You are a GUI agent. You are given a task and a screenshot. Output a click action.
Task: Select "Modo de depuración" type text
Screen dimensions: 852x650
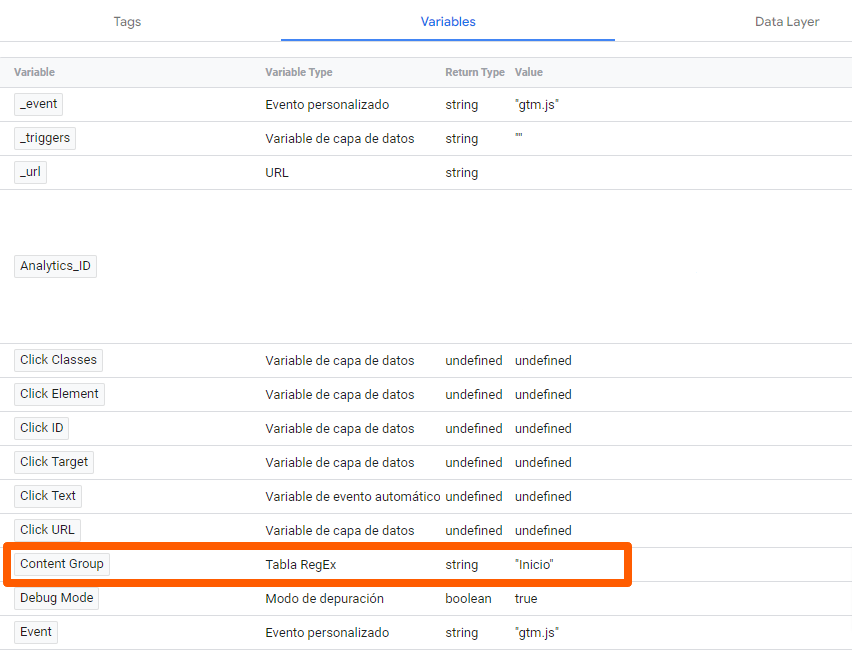[324, 599]
